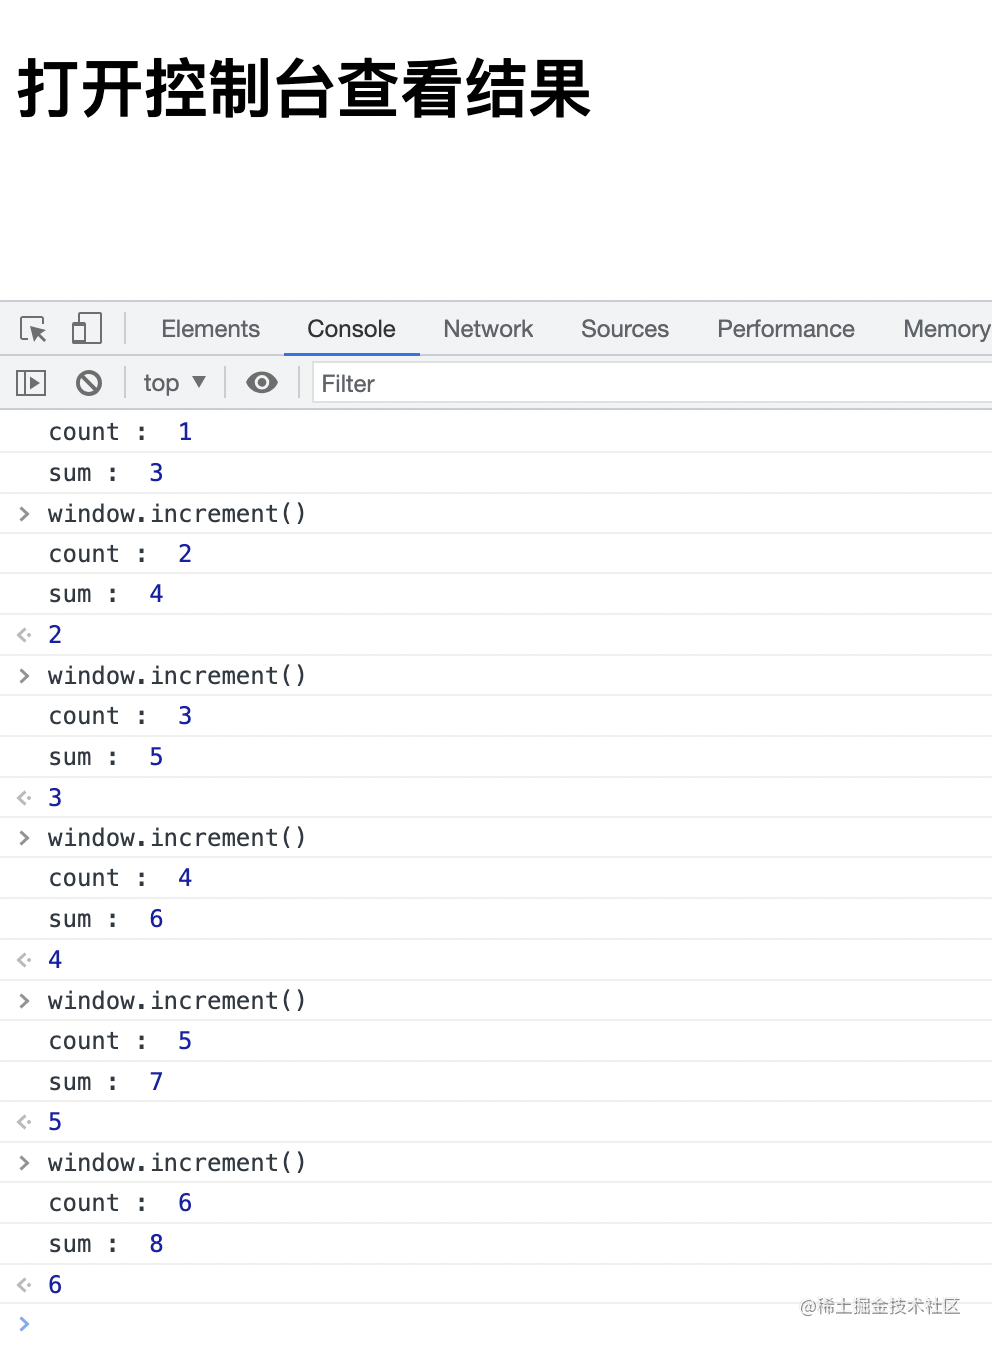Click the return arrow beside result 2
The image size is (992, 1348).
25,635
